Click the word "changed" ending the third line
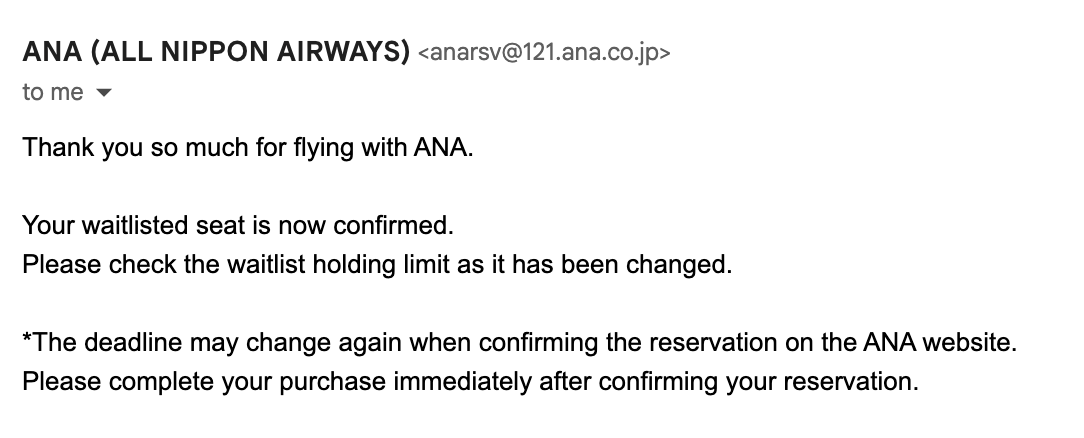Image resolution: width=1084 pixels, height=438 pixels. [692, 266]
